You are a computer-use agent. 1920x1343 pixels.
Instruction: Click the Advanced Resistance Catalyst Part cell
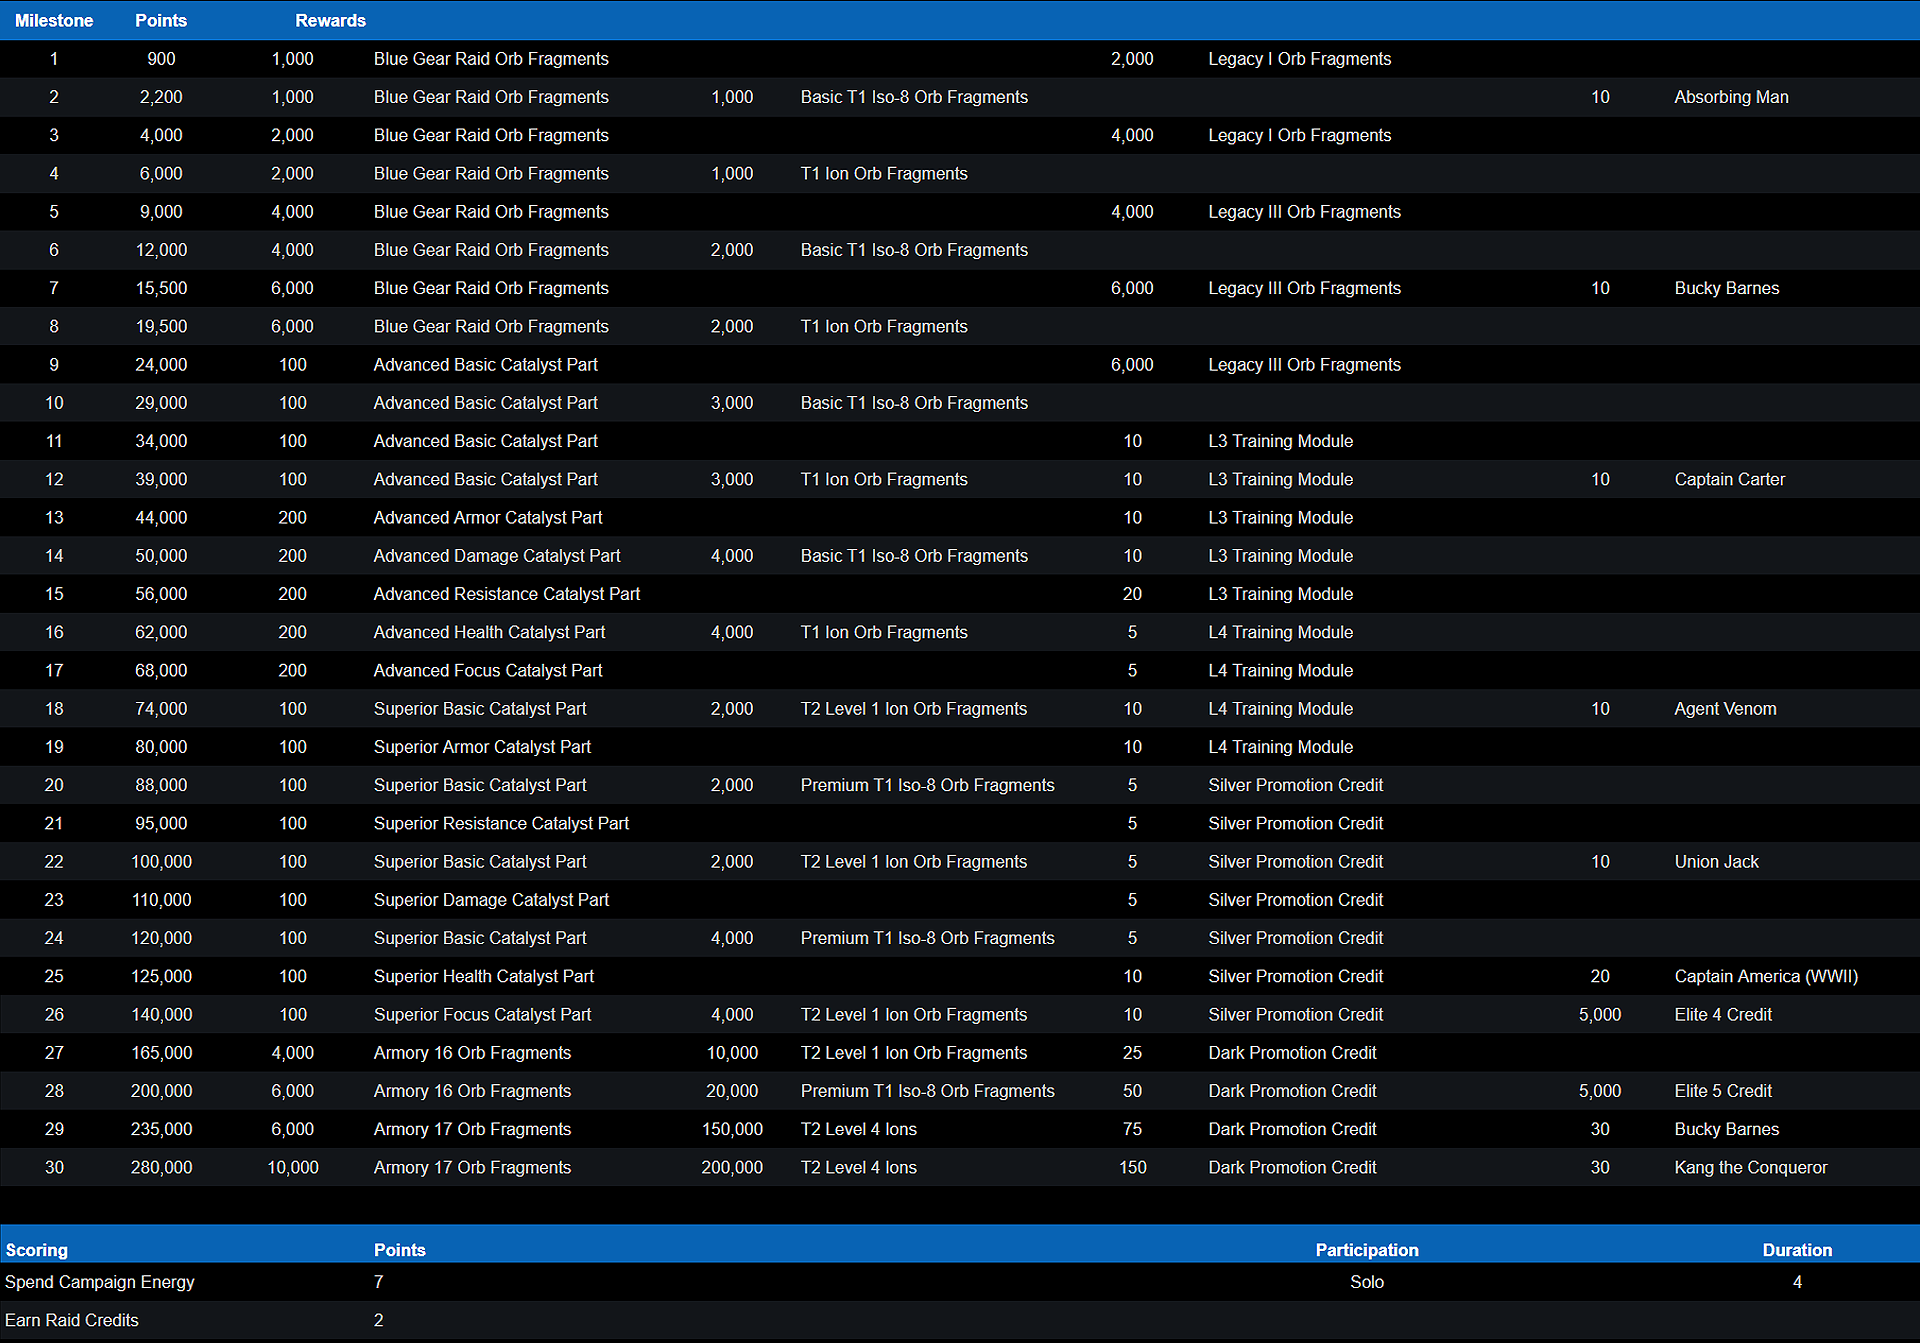[x=506, y=594]
